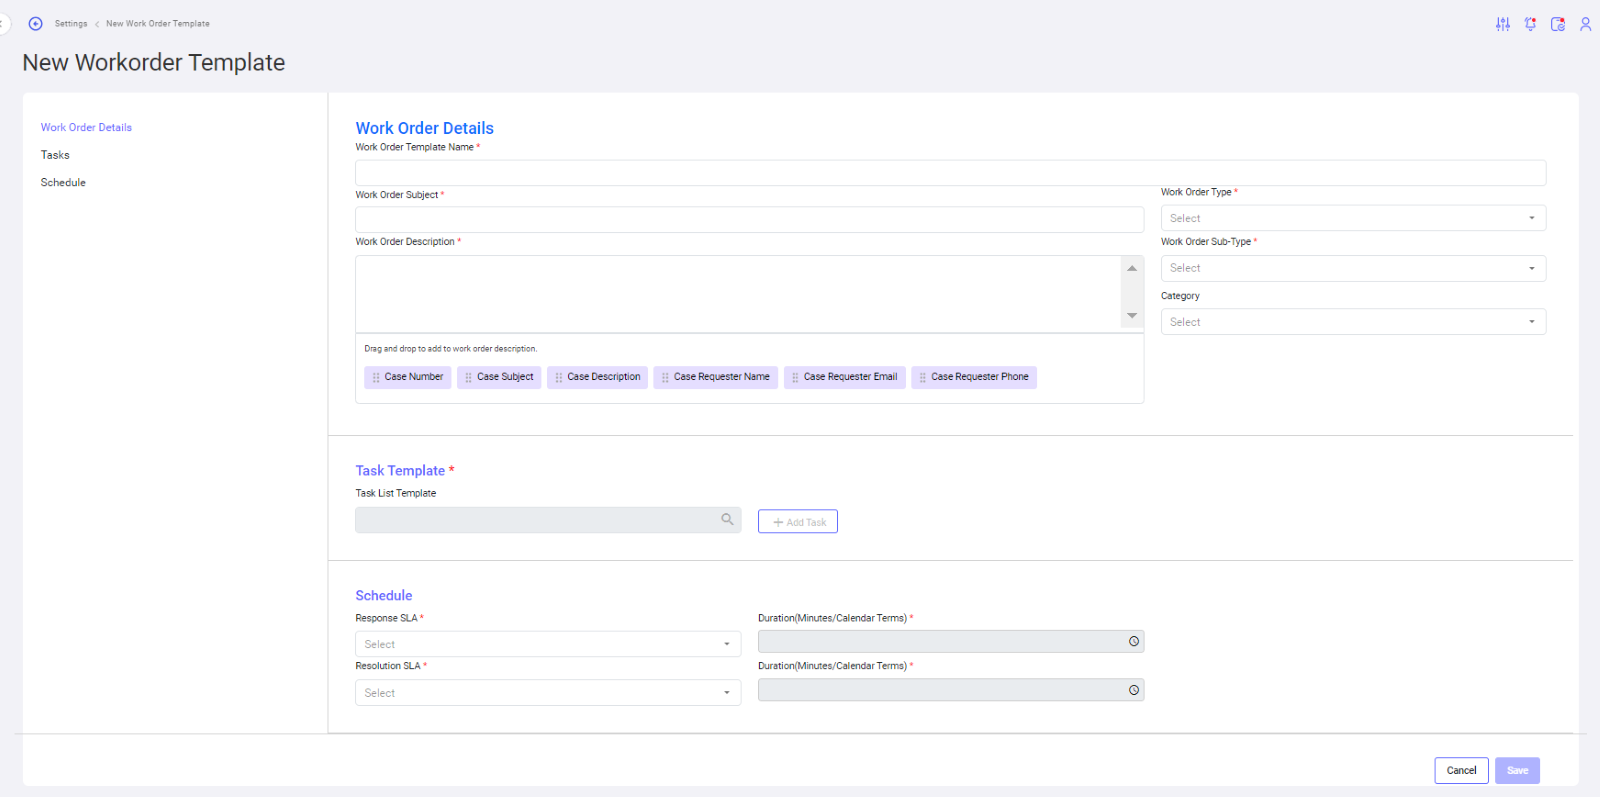Go to Work Order Details section in sidebar
1600x797 pixels.
pos(86,128)
